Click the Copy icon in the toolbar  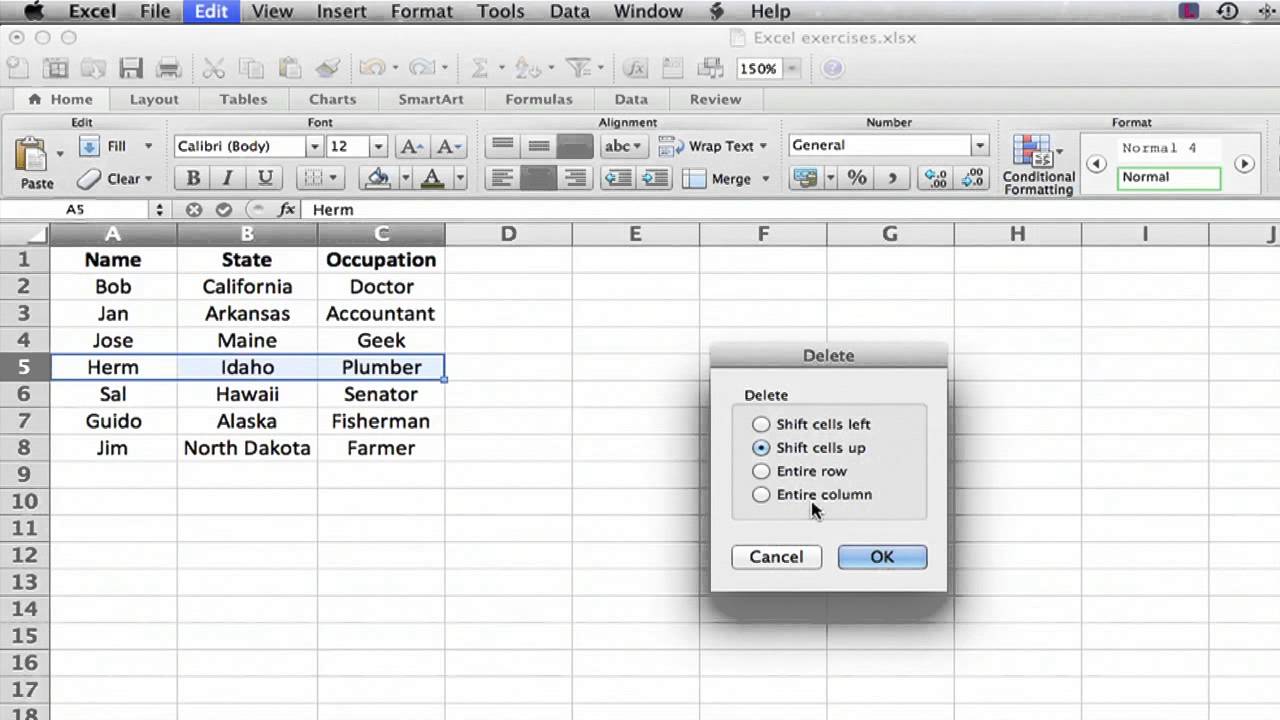point(251,68)
